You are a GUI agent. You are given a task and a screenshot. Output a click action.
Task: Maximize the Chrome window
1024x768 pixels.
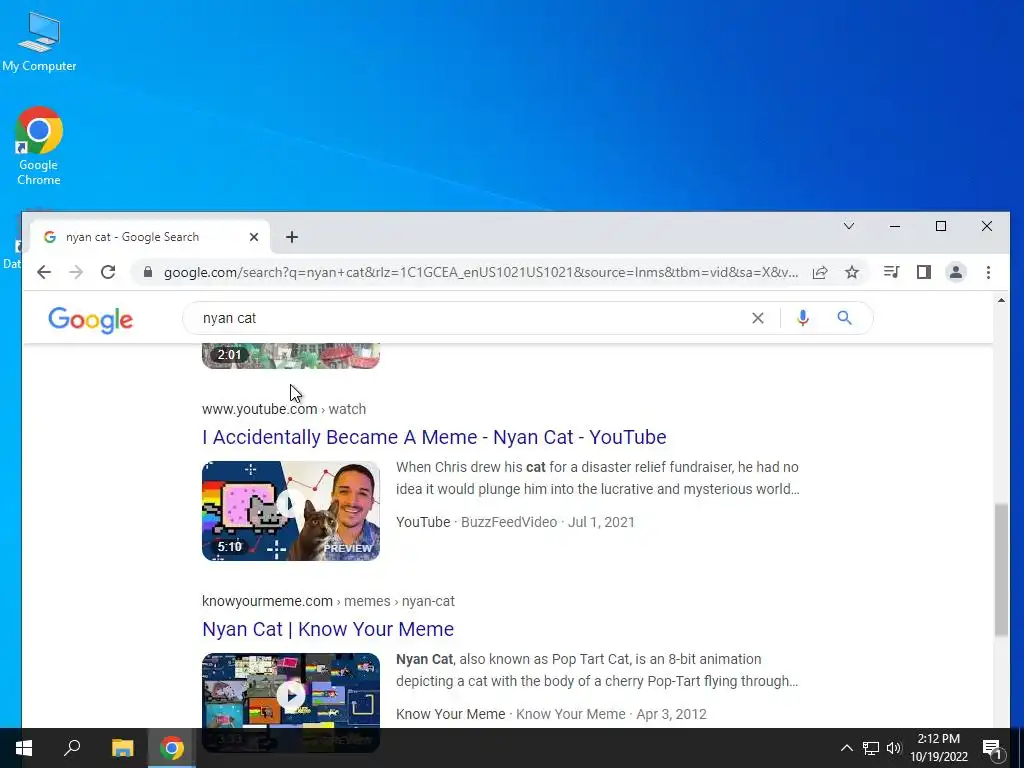(x=940, y=226)
